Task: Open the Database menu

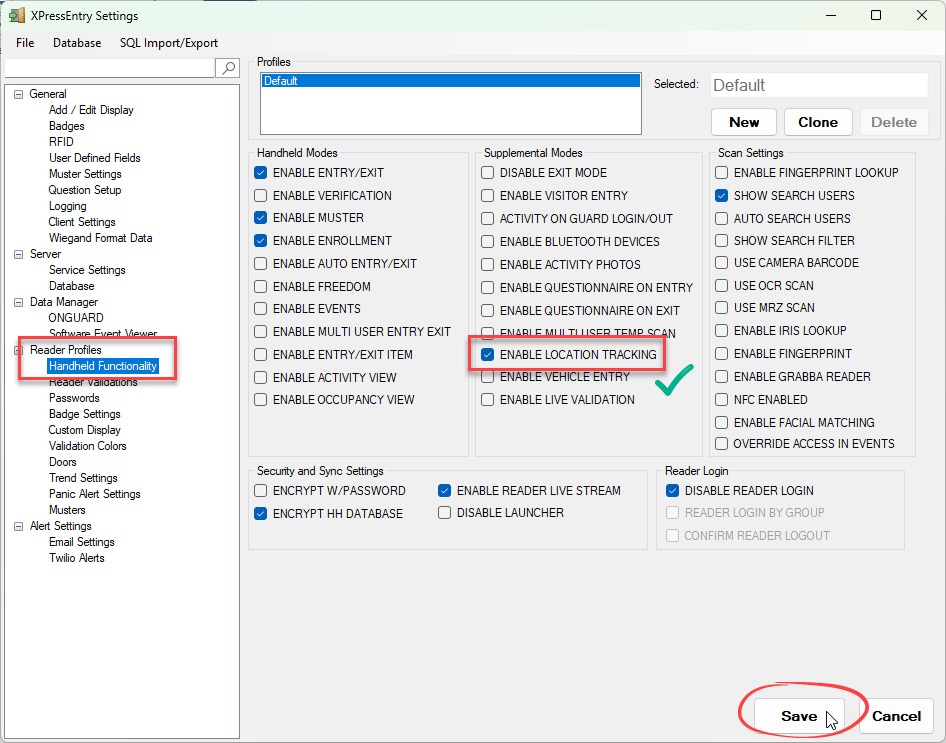Action: tap(77, 43)
